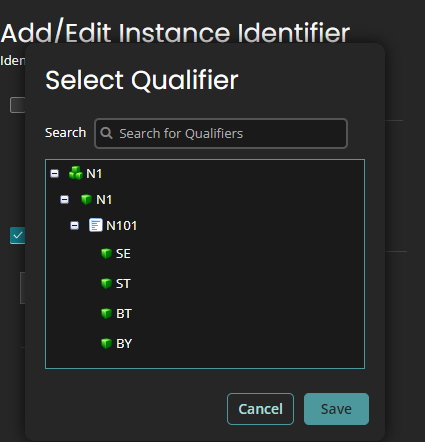
Task: Click the green cube icon of nested N1
Action: [x=86, y=199]
